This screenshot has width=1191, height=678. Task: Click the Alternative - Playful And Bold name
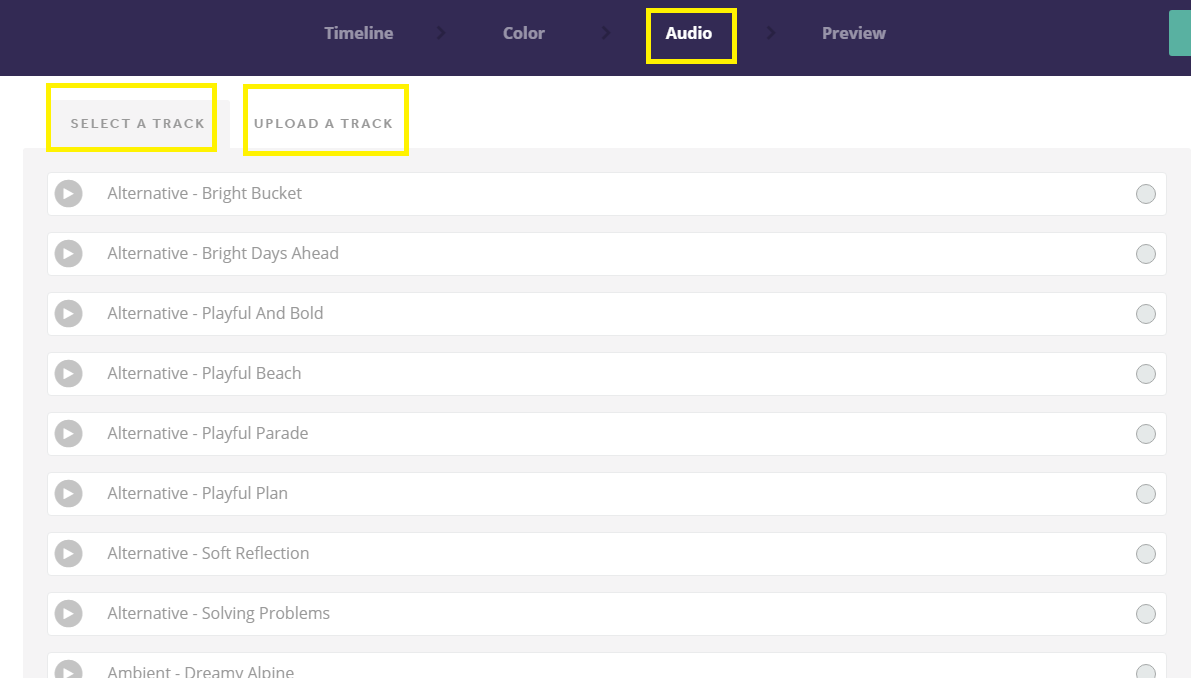coord(215,314)
